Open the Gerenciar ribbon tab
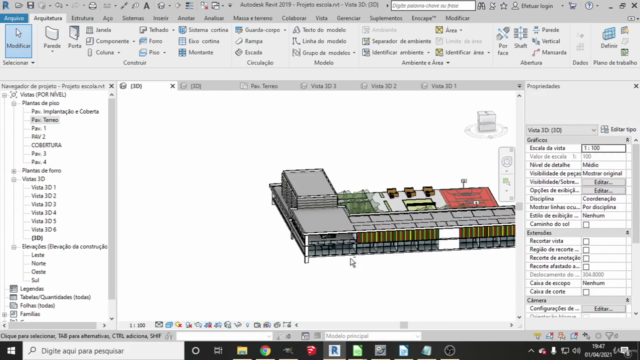This screenshot has width=640, height=360. (348, 18)
